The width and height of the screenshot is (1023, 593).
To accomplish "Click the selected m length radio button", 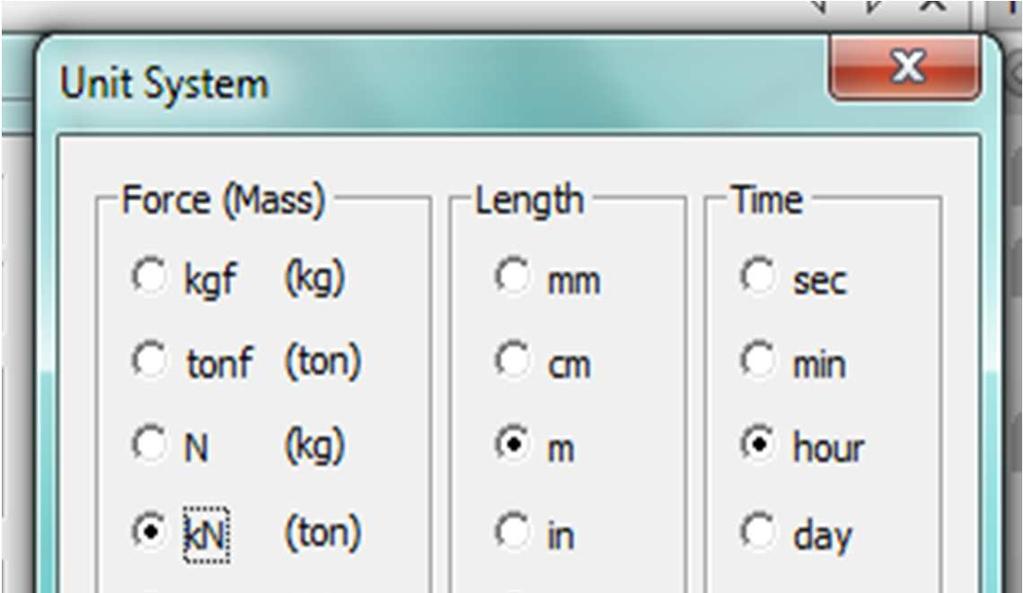I will click(513, 444).
